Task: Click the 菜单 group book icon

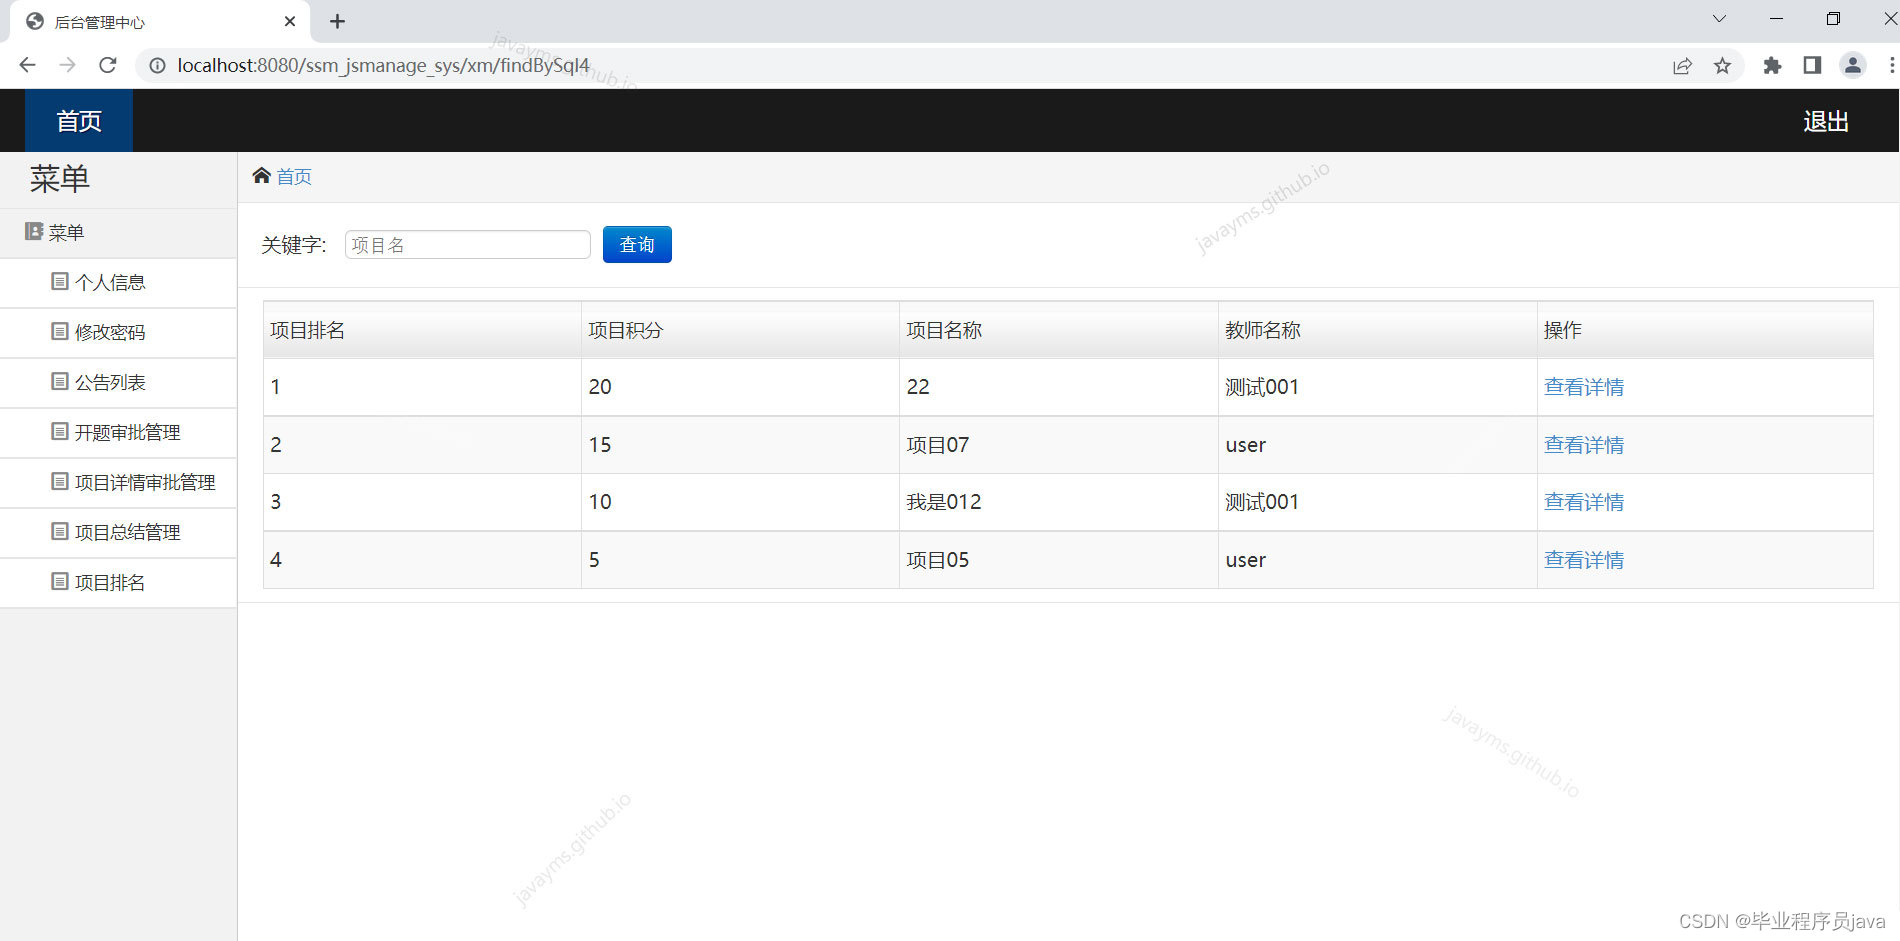Action: 34,232
